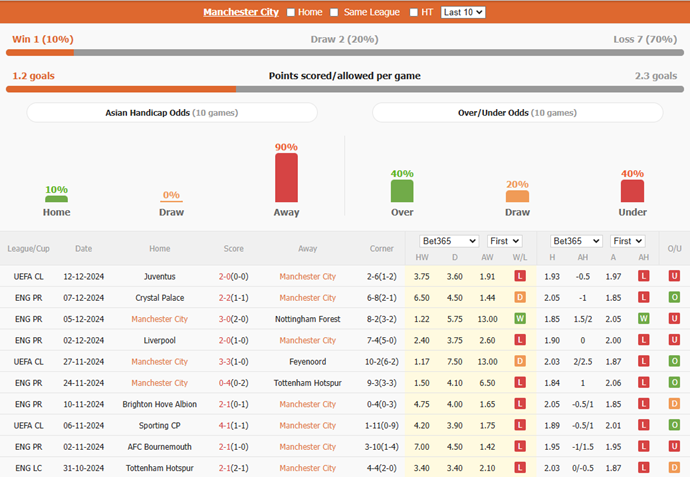Open Feyenoord team link

coord(308,362)
